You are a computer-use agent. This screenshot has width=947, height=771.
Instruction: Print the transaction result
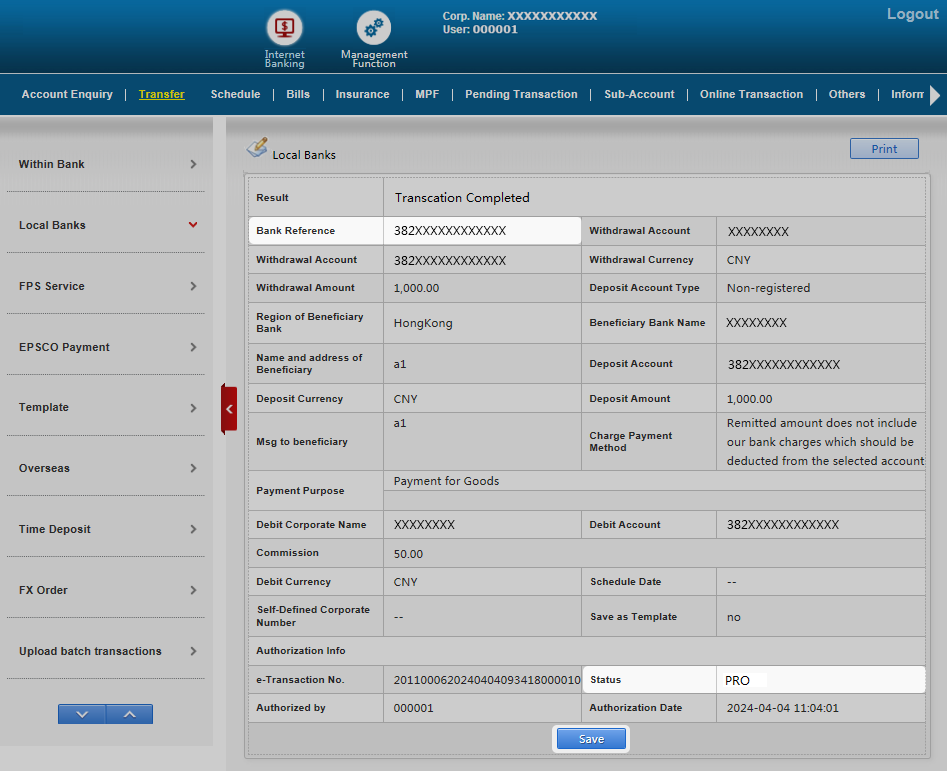884,149
